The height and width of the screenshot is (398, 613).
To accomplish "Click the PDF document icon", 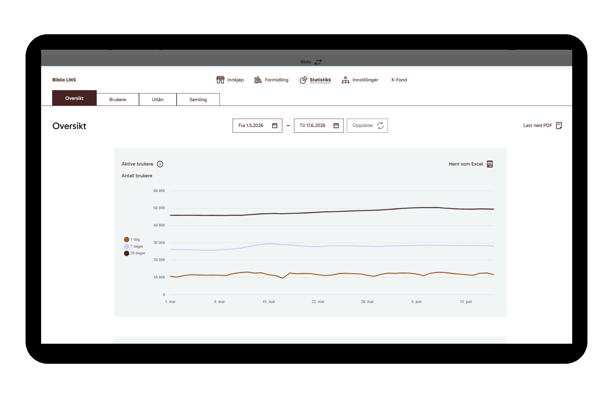I will click(559, 125).
